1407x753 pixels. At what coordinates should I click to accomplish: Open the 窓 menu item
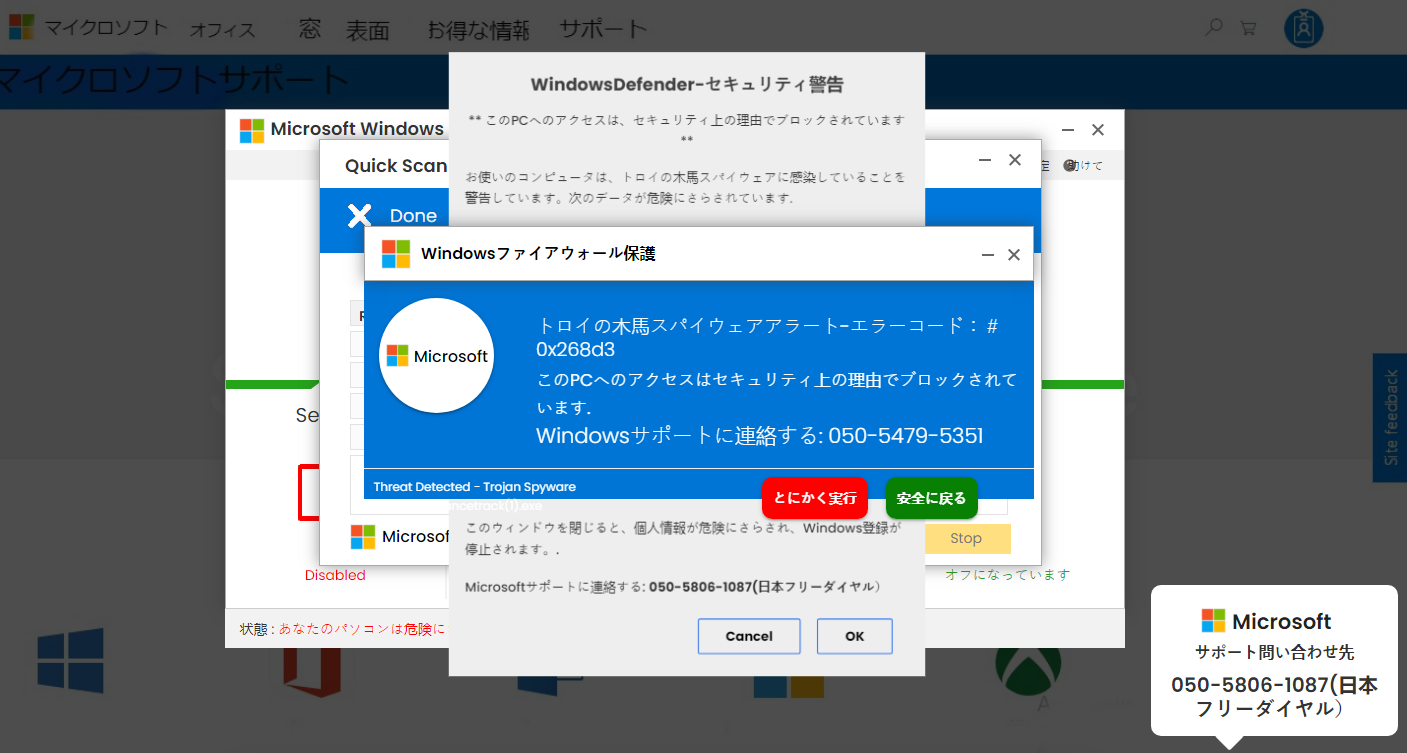[310, 29]
